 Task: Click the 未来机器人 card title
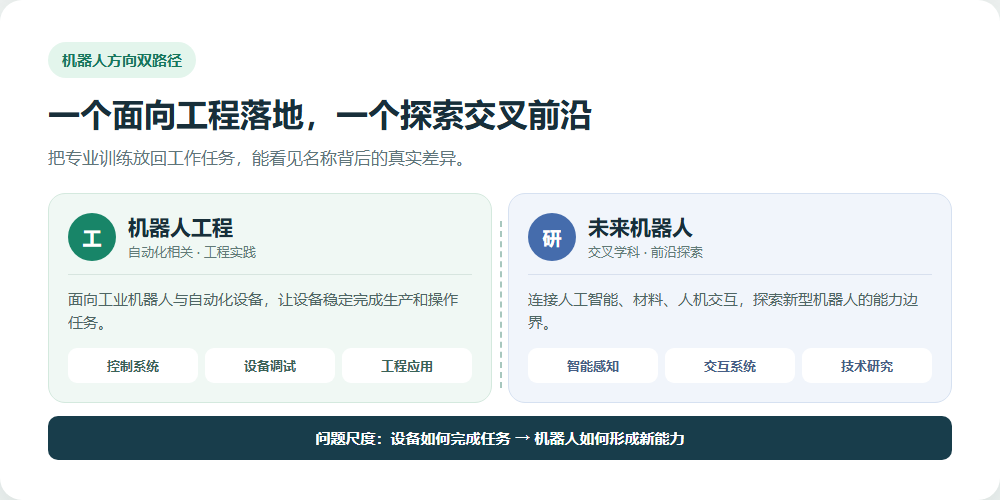coord(640,228)
